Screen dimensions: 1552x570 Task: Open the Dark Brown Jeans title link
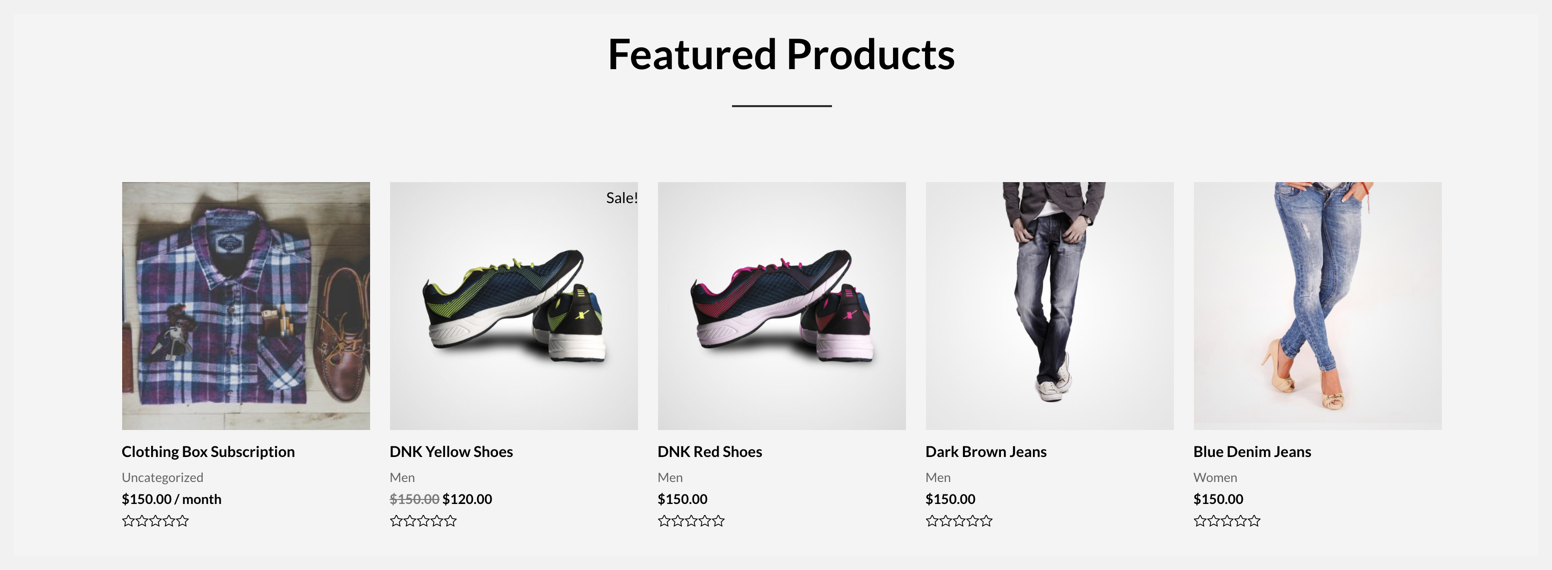[x=986, y=452]
